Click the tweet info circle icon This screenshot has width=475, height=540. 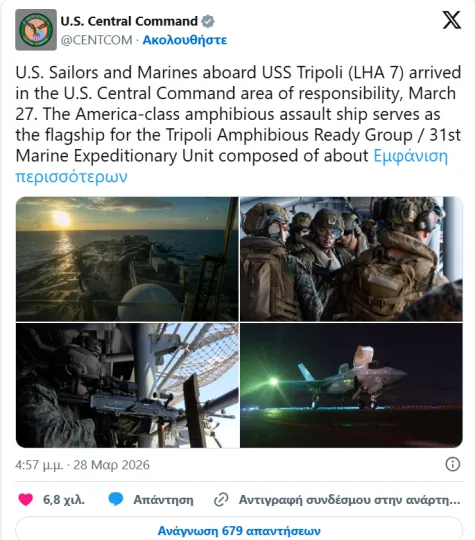point(452,464)
